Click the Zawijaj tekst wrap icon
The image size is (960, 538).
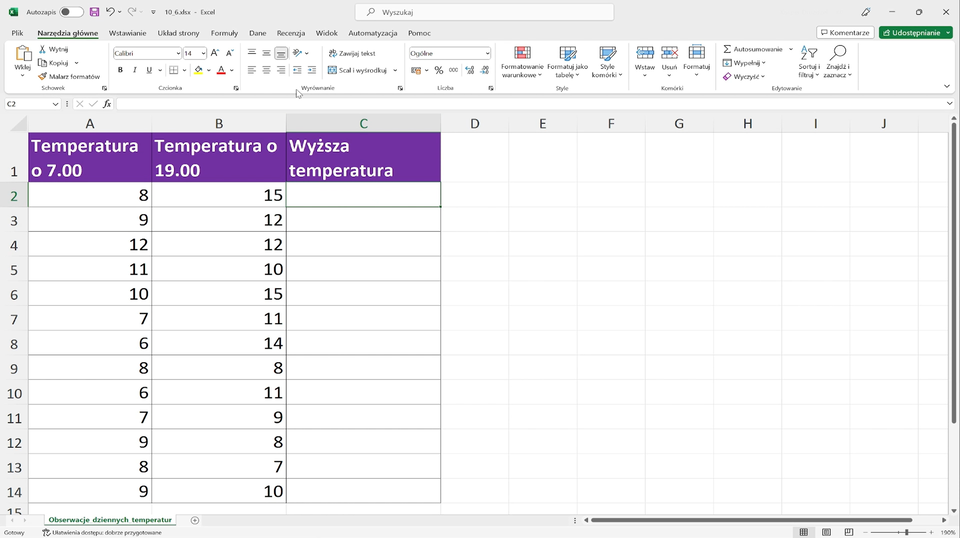(333, 53)
